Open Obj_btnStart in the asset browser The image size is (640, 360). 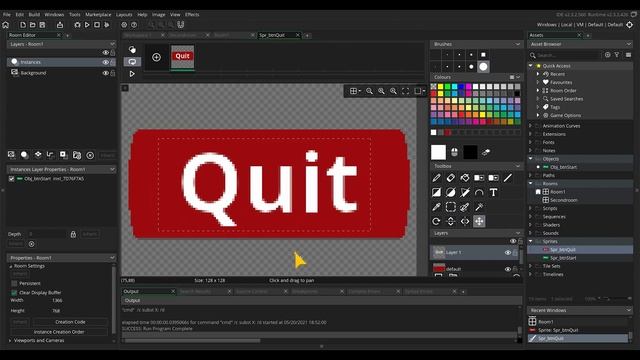point(563,167)
